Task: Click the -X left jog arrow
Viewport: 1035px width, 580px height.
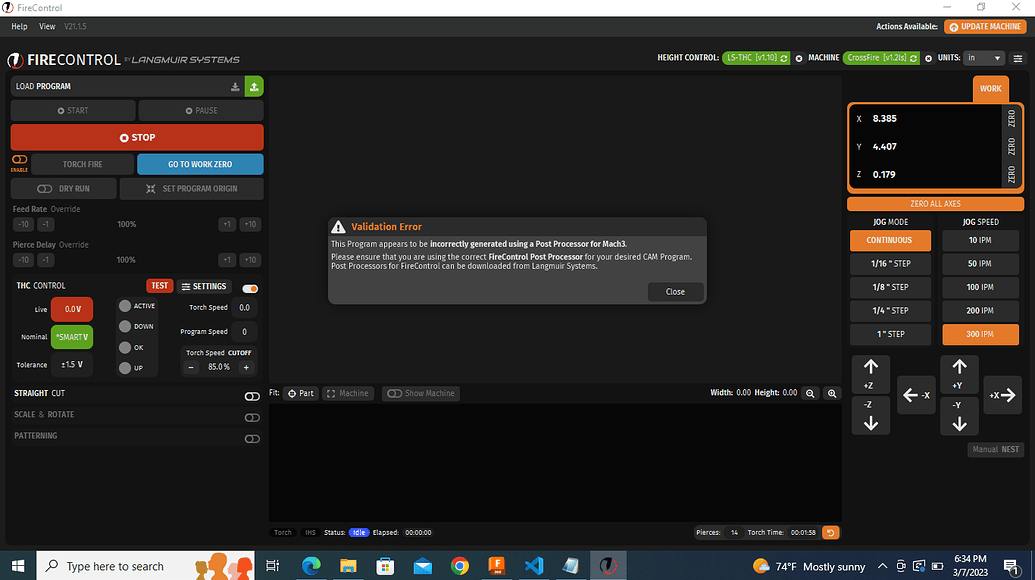Action: click(x=916, y=395)
